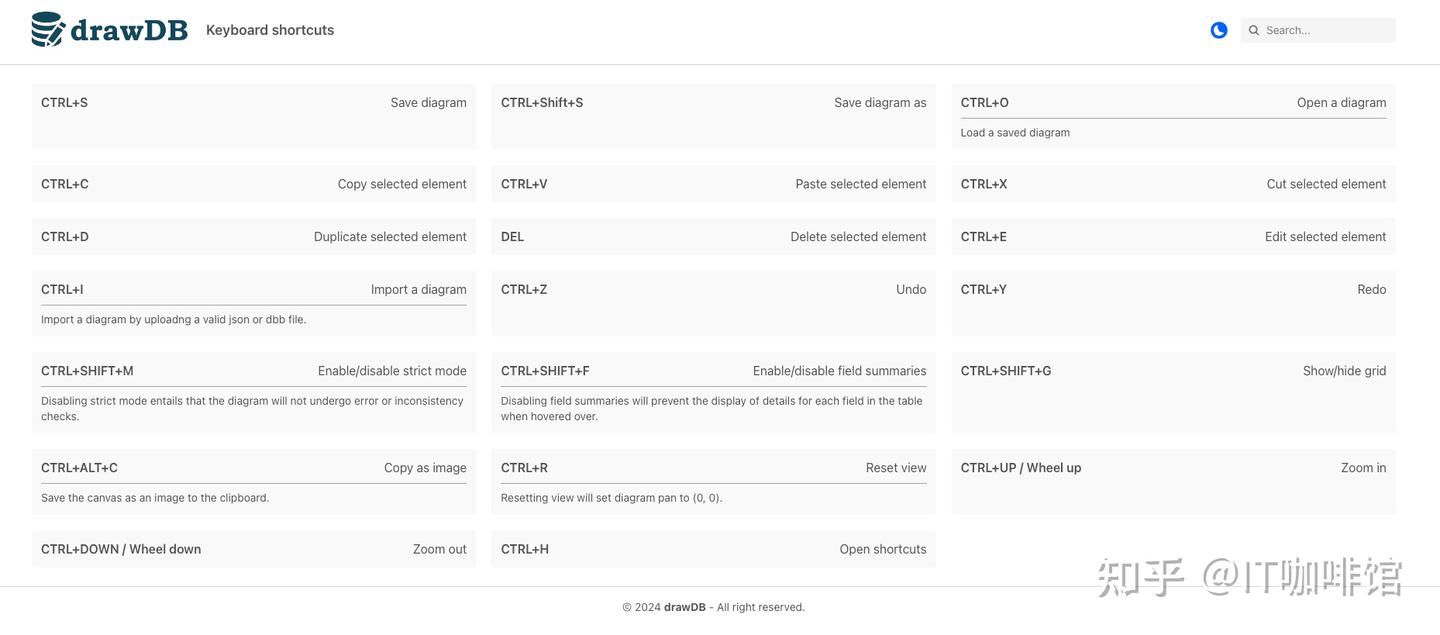This screenshot has width=1440, height=635.
Task: Select the CTRL+R Reset view card
Action: [x=714, y=481]
